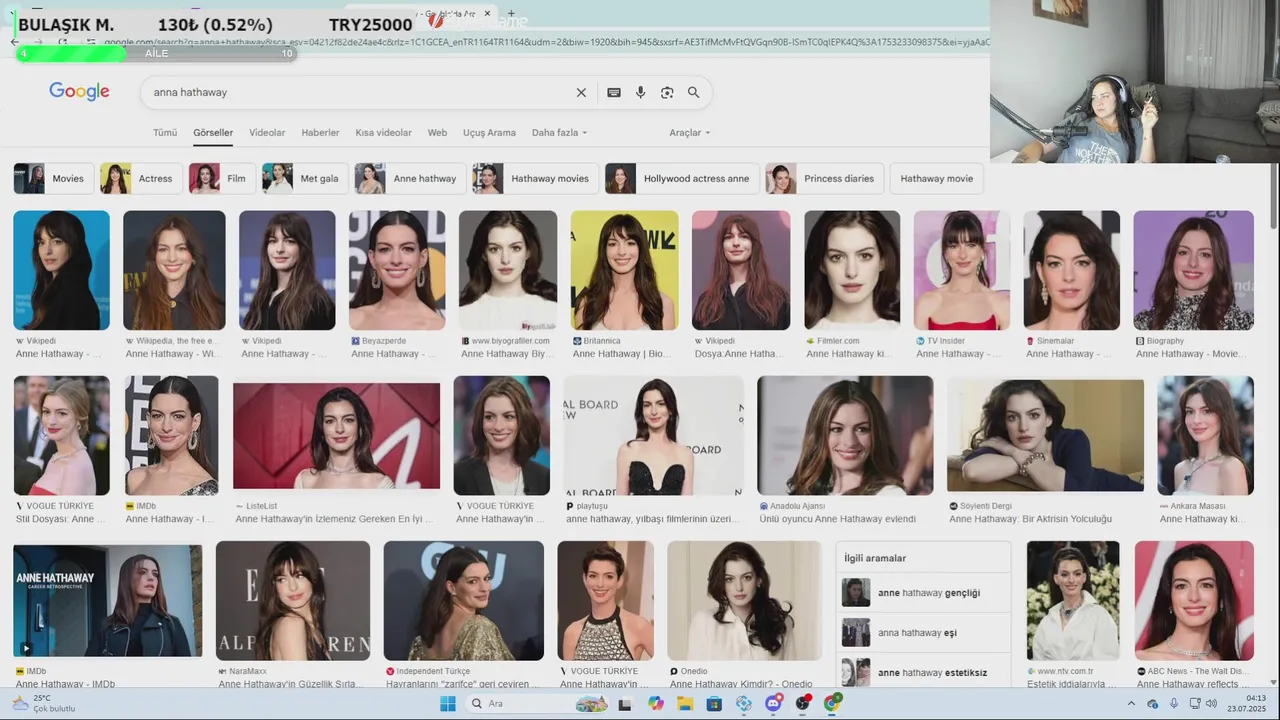
Task: Select the Hathaway movie filter chip
Action: 936,178
